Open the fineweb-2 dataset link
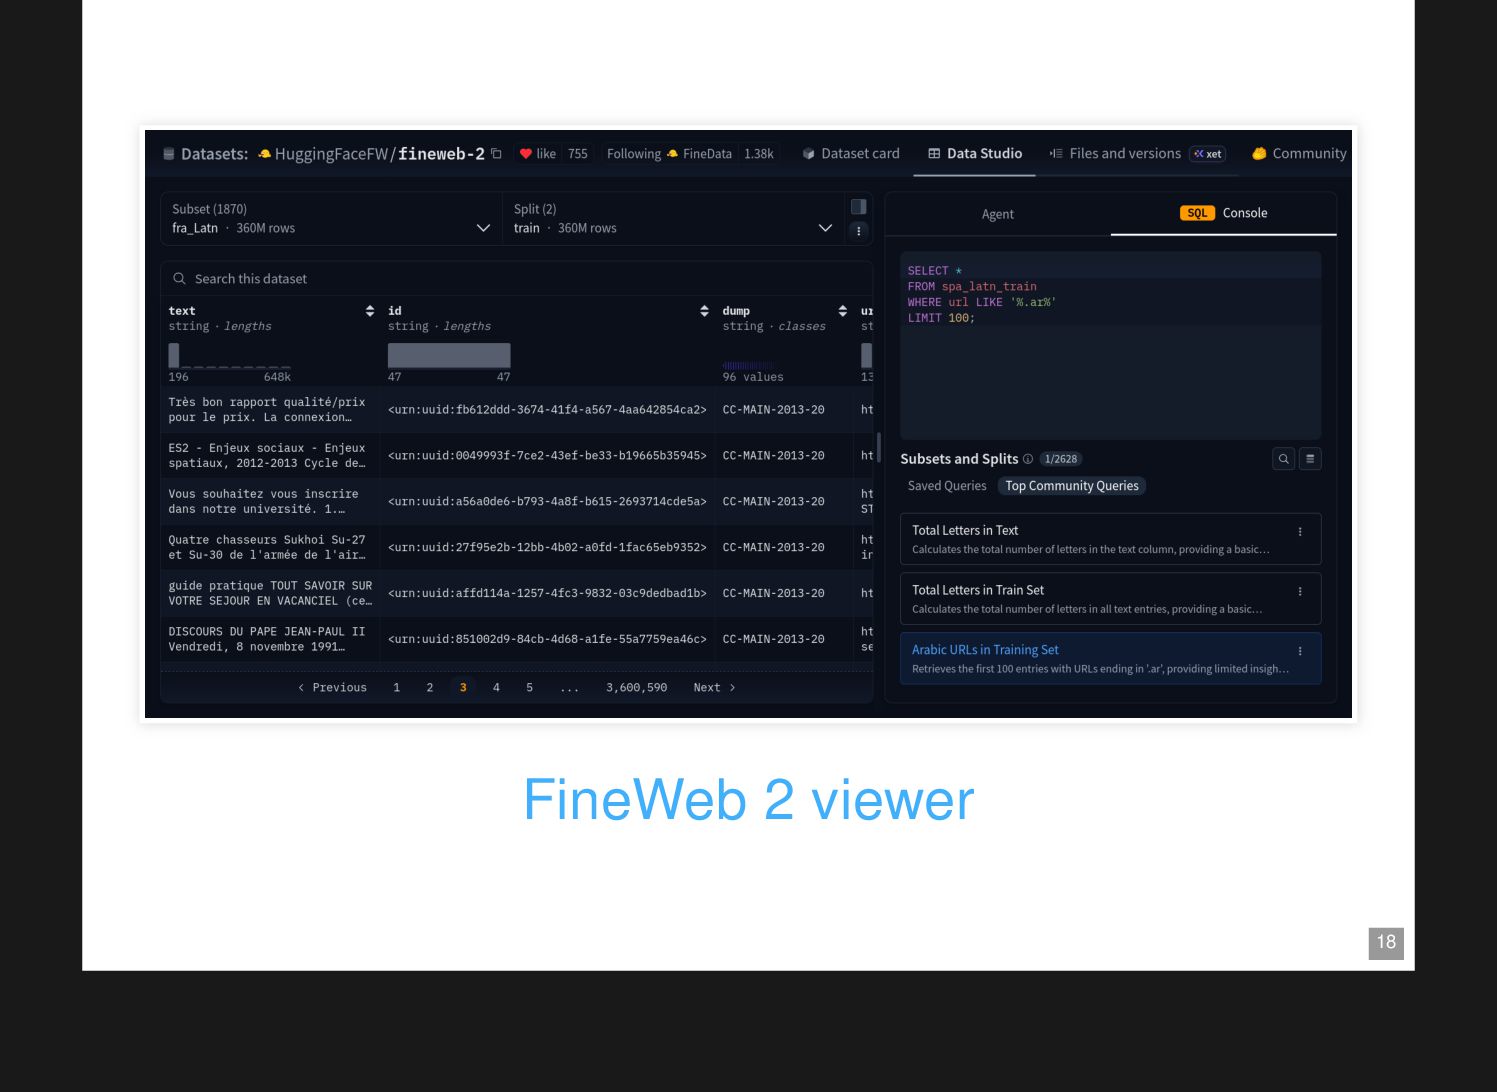This screenshot has width=1498, height=1092. pyautogui.click(x=441, y=154)
